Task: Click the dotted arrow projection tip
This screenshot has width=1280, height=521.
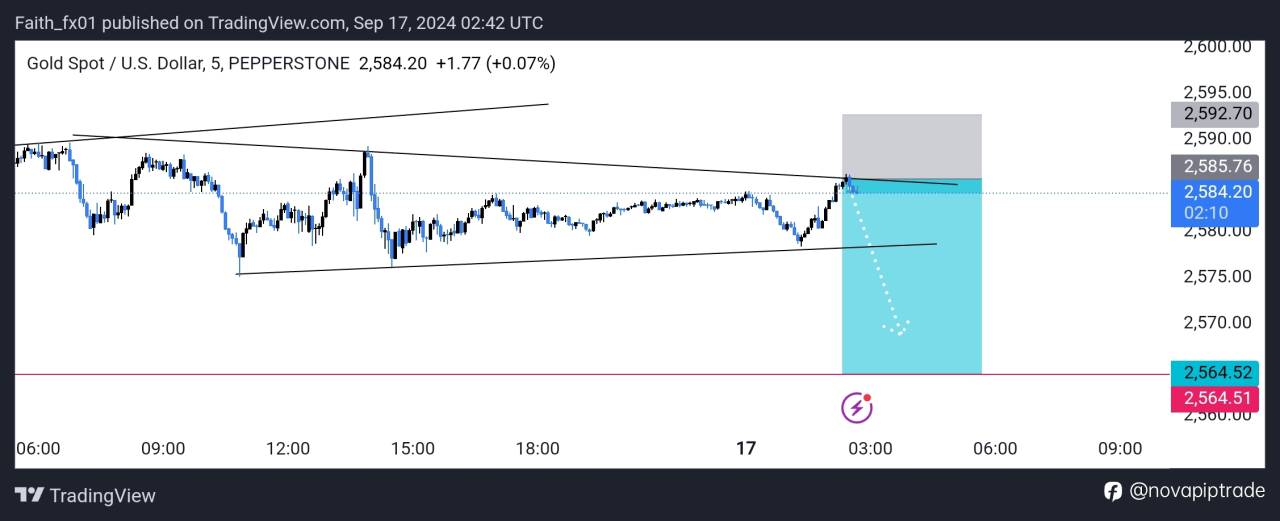Action: [899, 333]
